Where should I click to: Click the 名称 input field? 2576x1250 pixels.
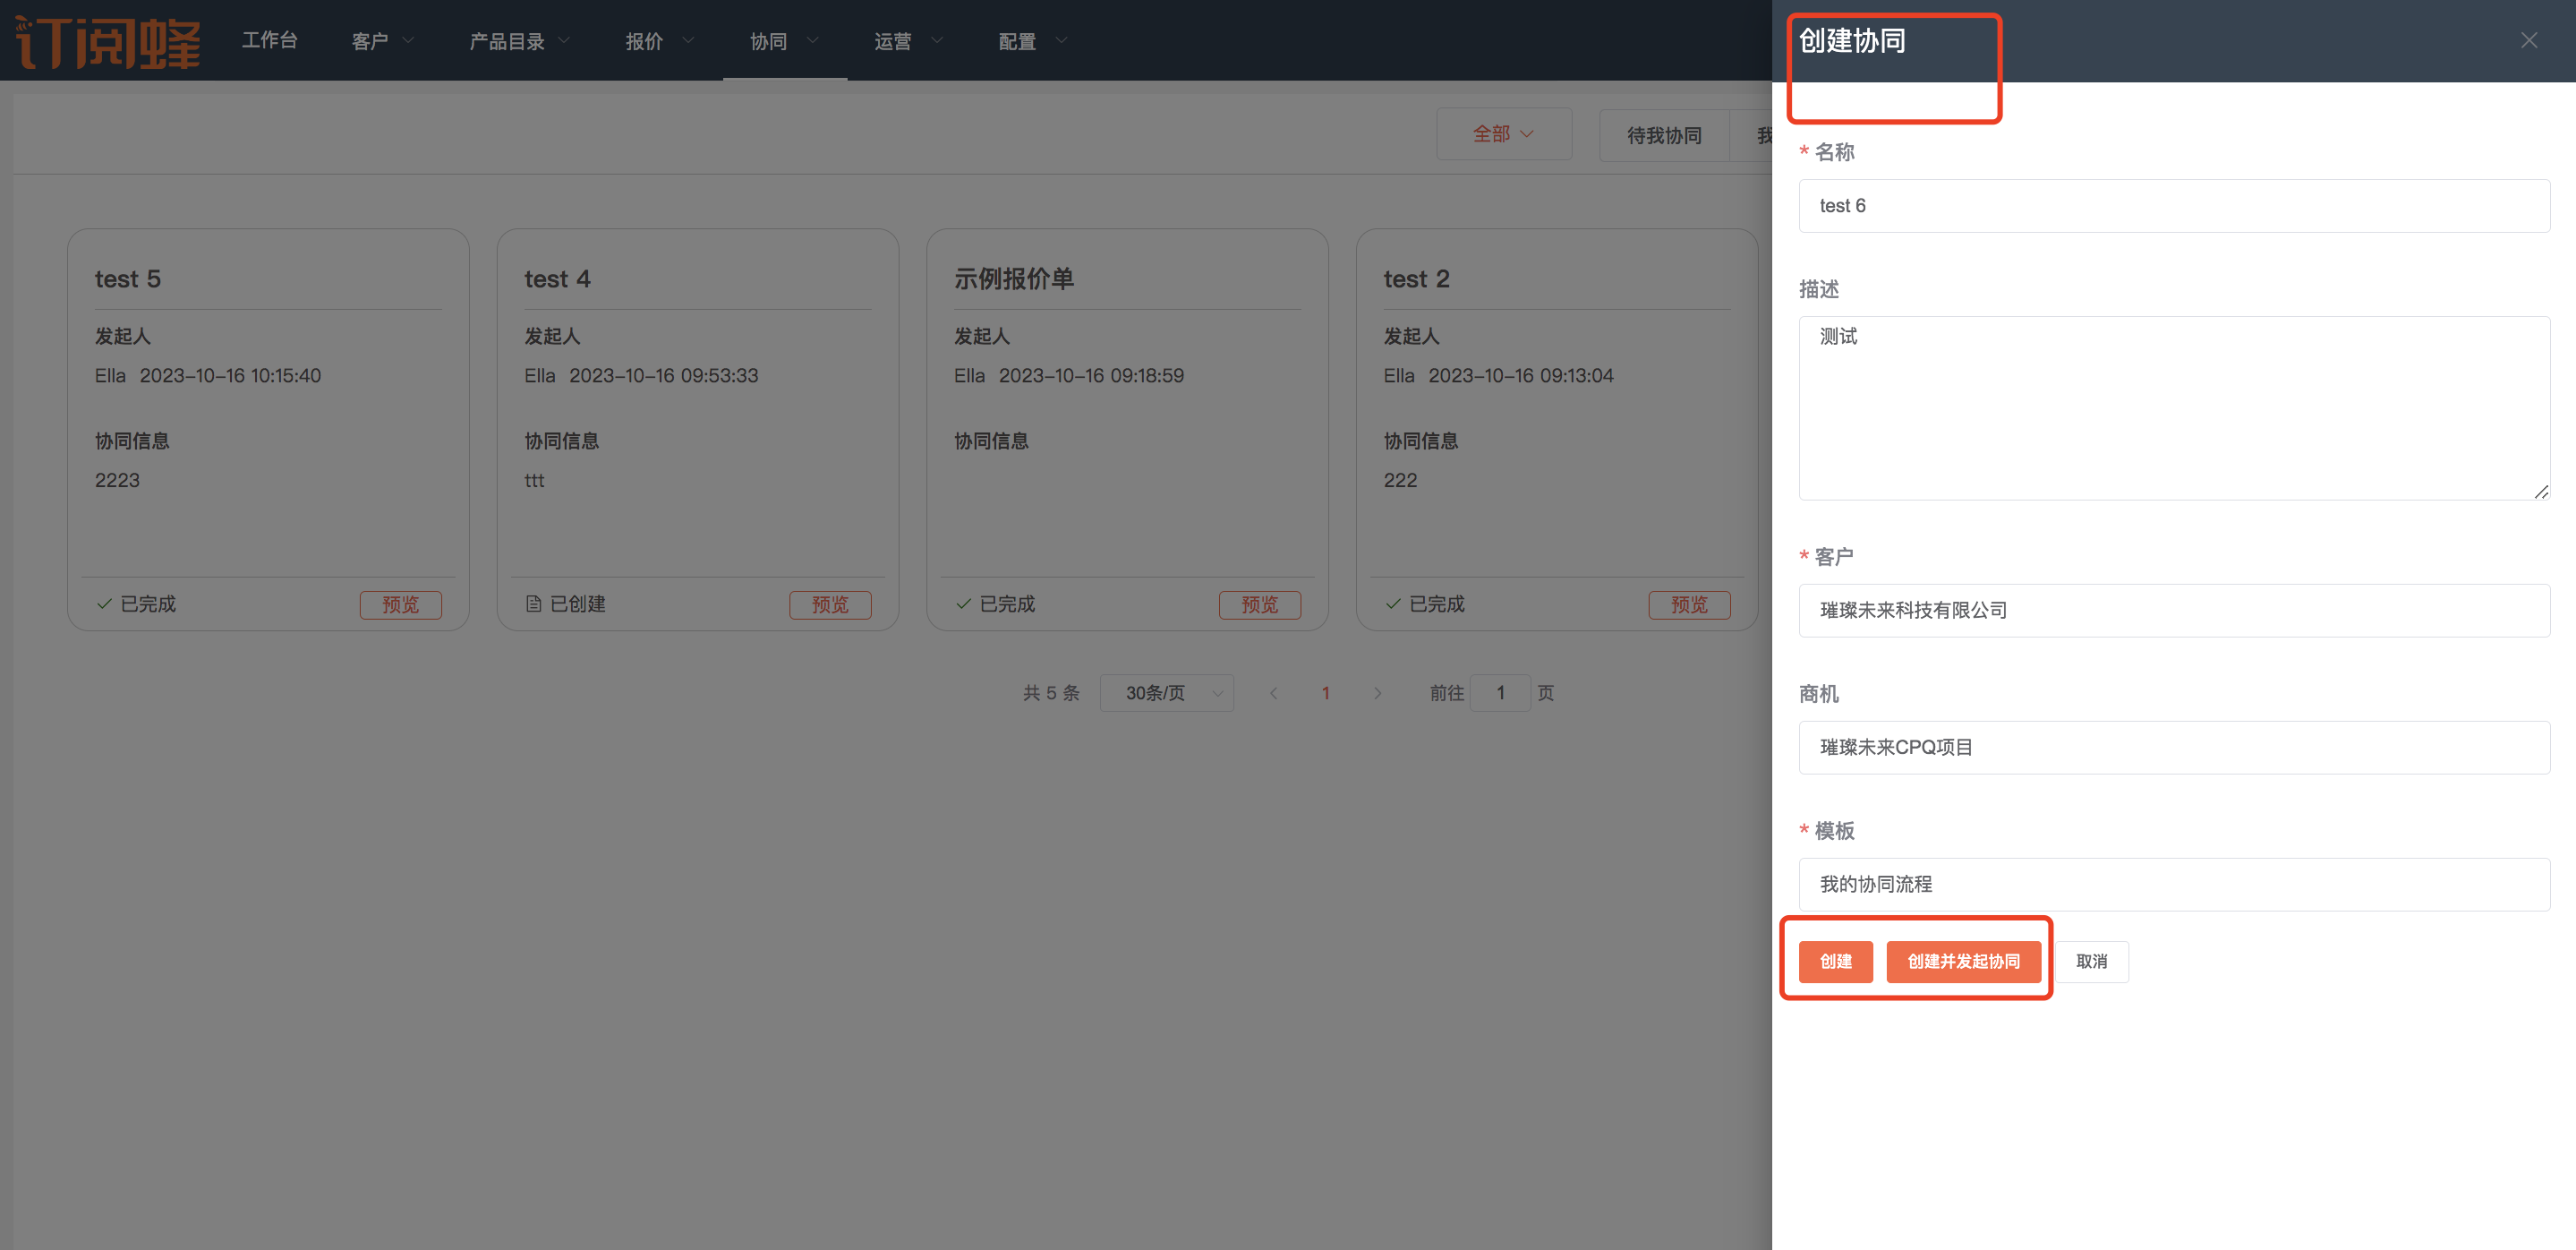(2173, 206)
